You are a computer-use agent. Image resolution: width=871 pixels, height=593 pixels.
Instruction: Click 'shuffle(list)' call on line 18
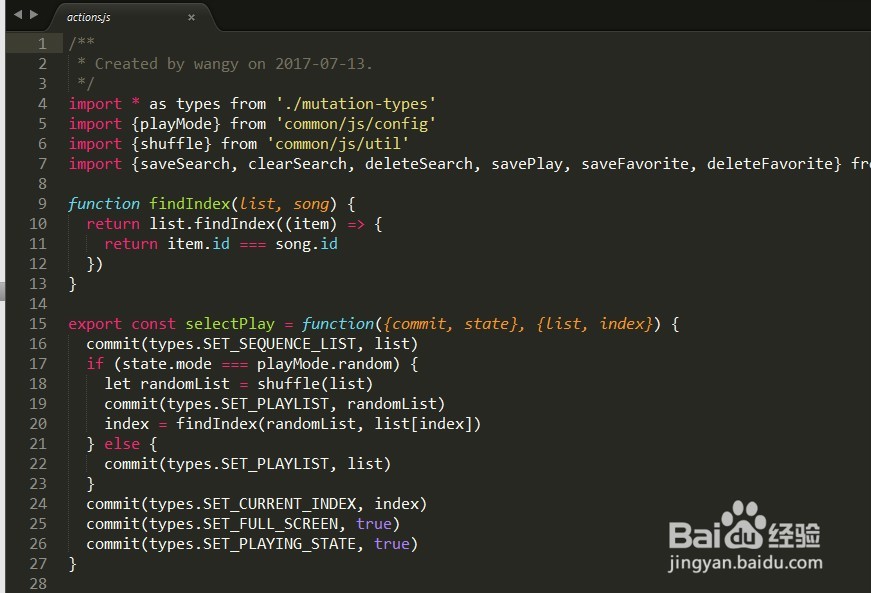315,384
